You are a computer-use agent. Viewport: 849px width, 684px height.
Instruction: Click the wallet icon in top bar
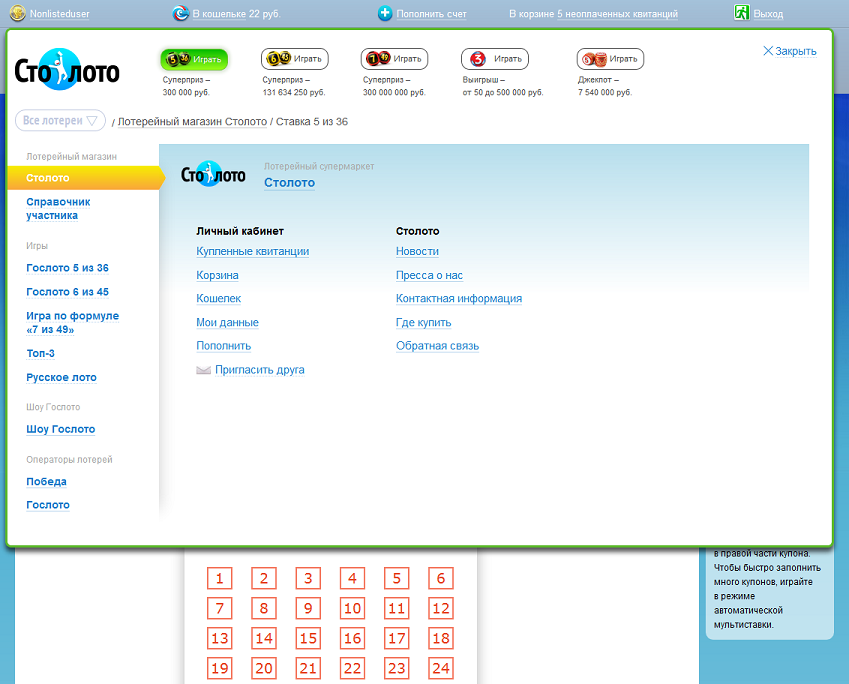point(180,13)
